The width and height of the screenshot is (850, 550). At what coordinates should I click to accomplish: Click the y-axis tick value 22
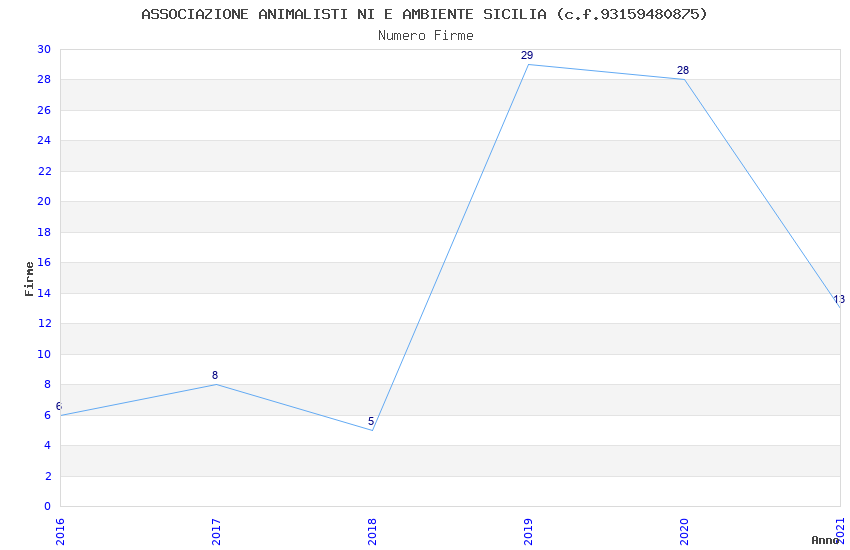tap(44, 171)
